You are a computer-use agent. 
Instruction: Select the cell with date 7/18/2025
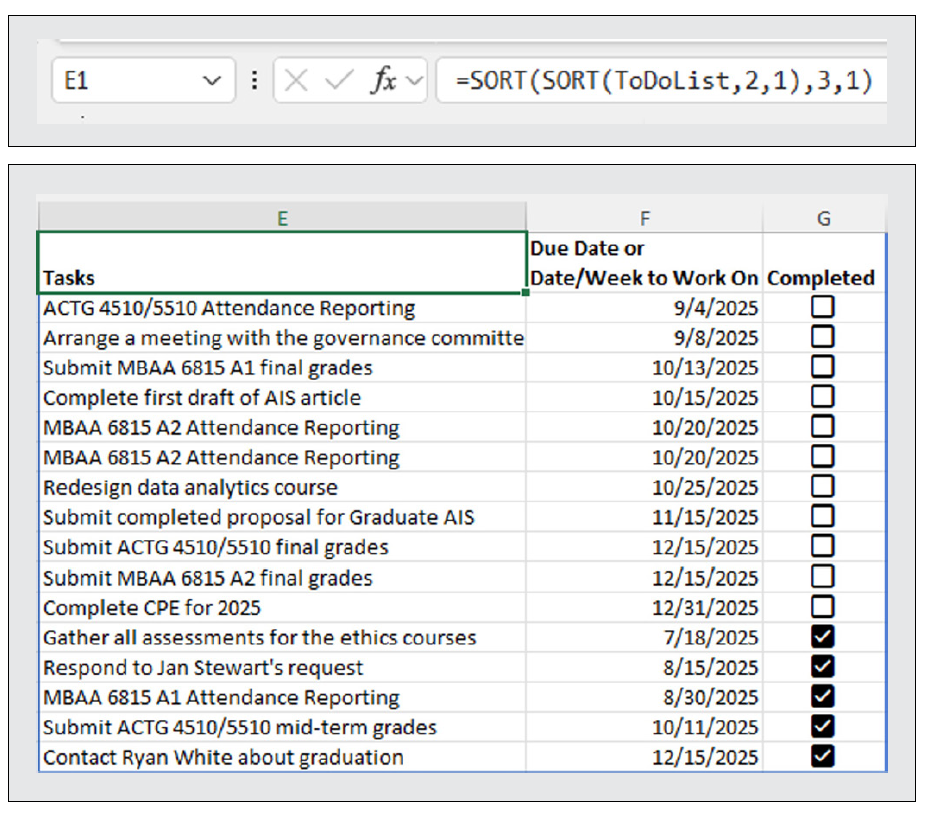click(x=644, y=637)
